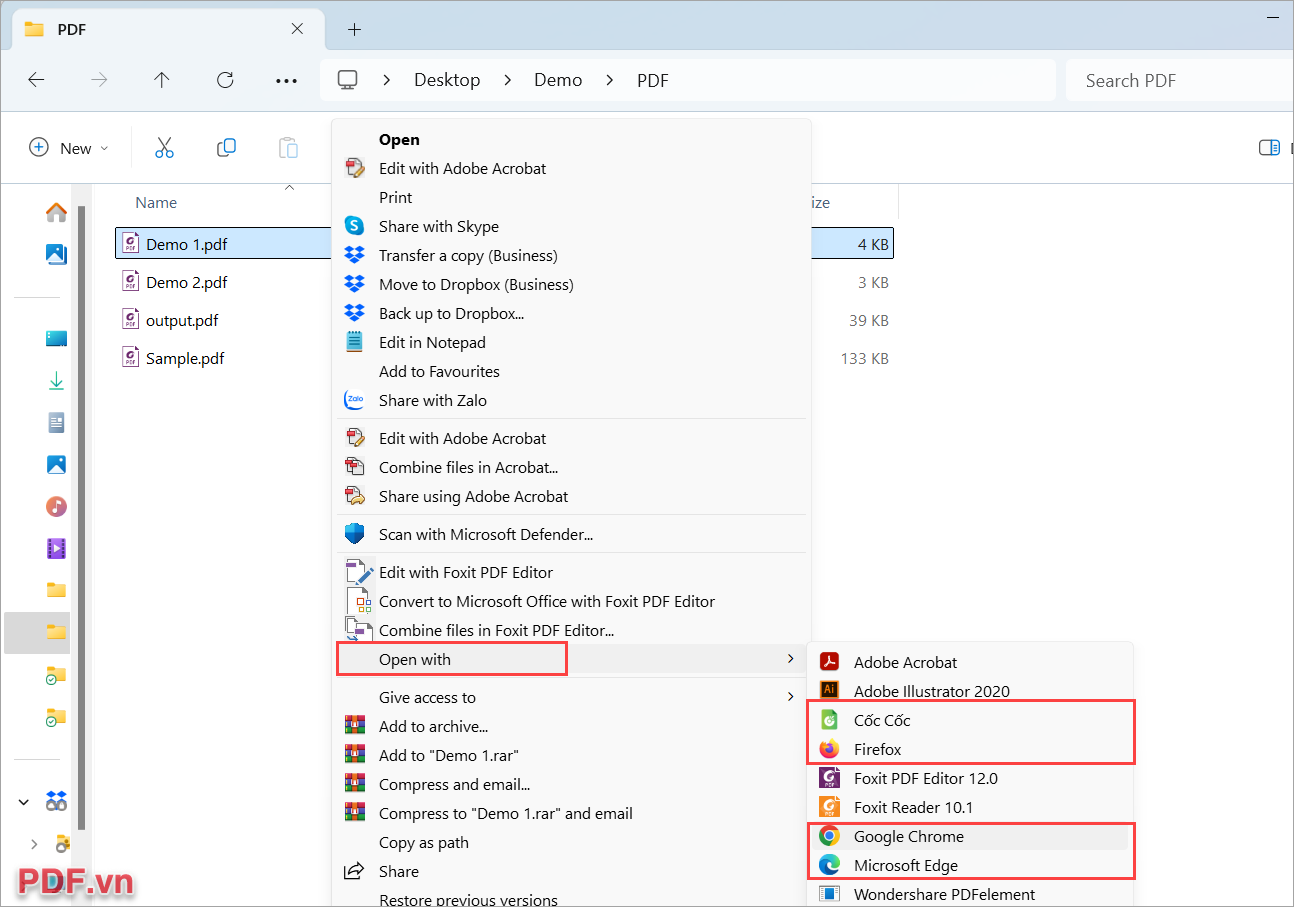Open with Foxit Reader 10.1
The width and height of the screenshot is (1294, 907).
click(x=970, y=807)
